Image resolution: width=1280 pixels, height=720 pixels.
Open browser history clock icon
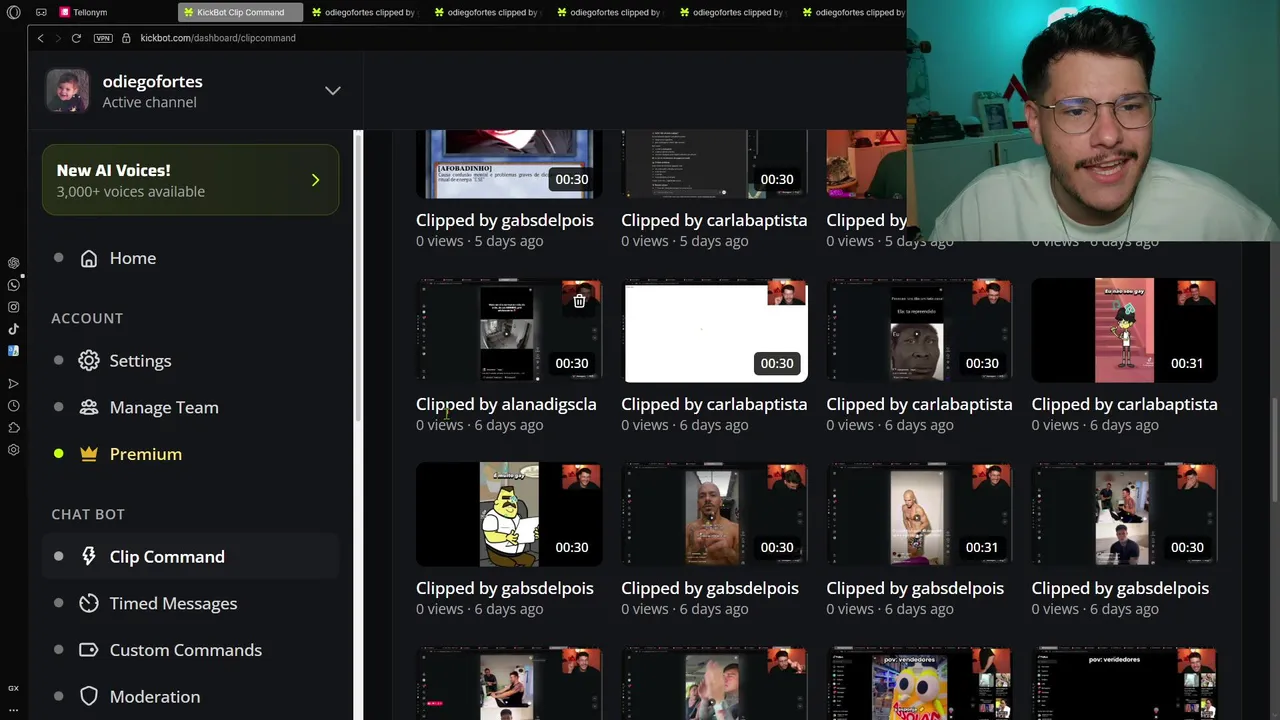(13, 405)
